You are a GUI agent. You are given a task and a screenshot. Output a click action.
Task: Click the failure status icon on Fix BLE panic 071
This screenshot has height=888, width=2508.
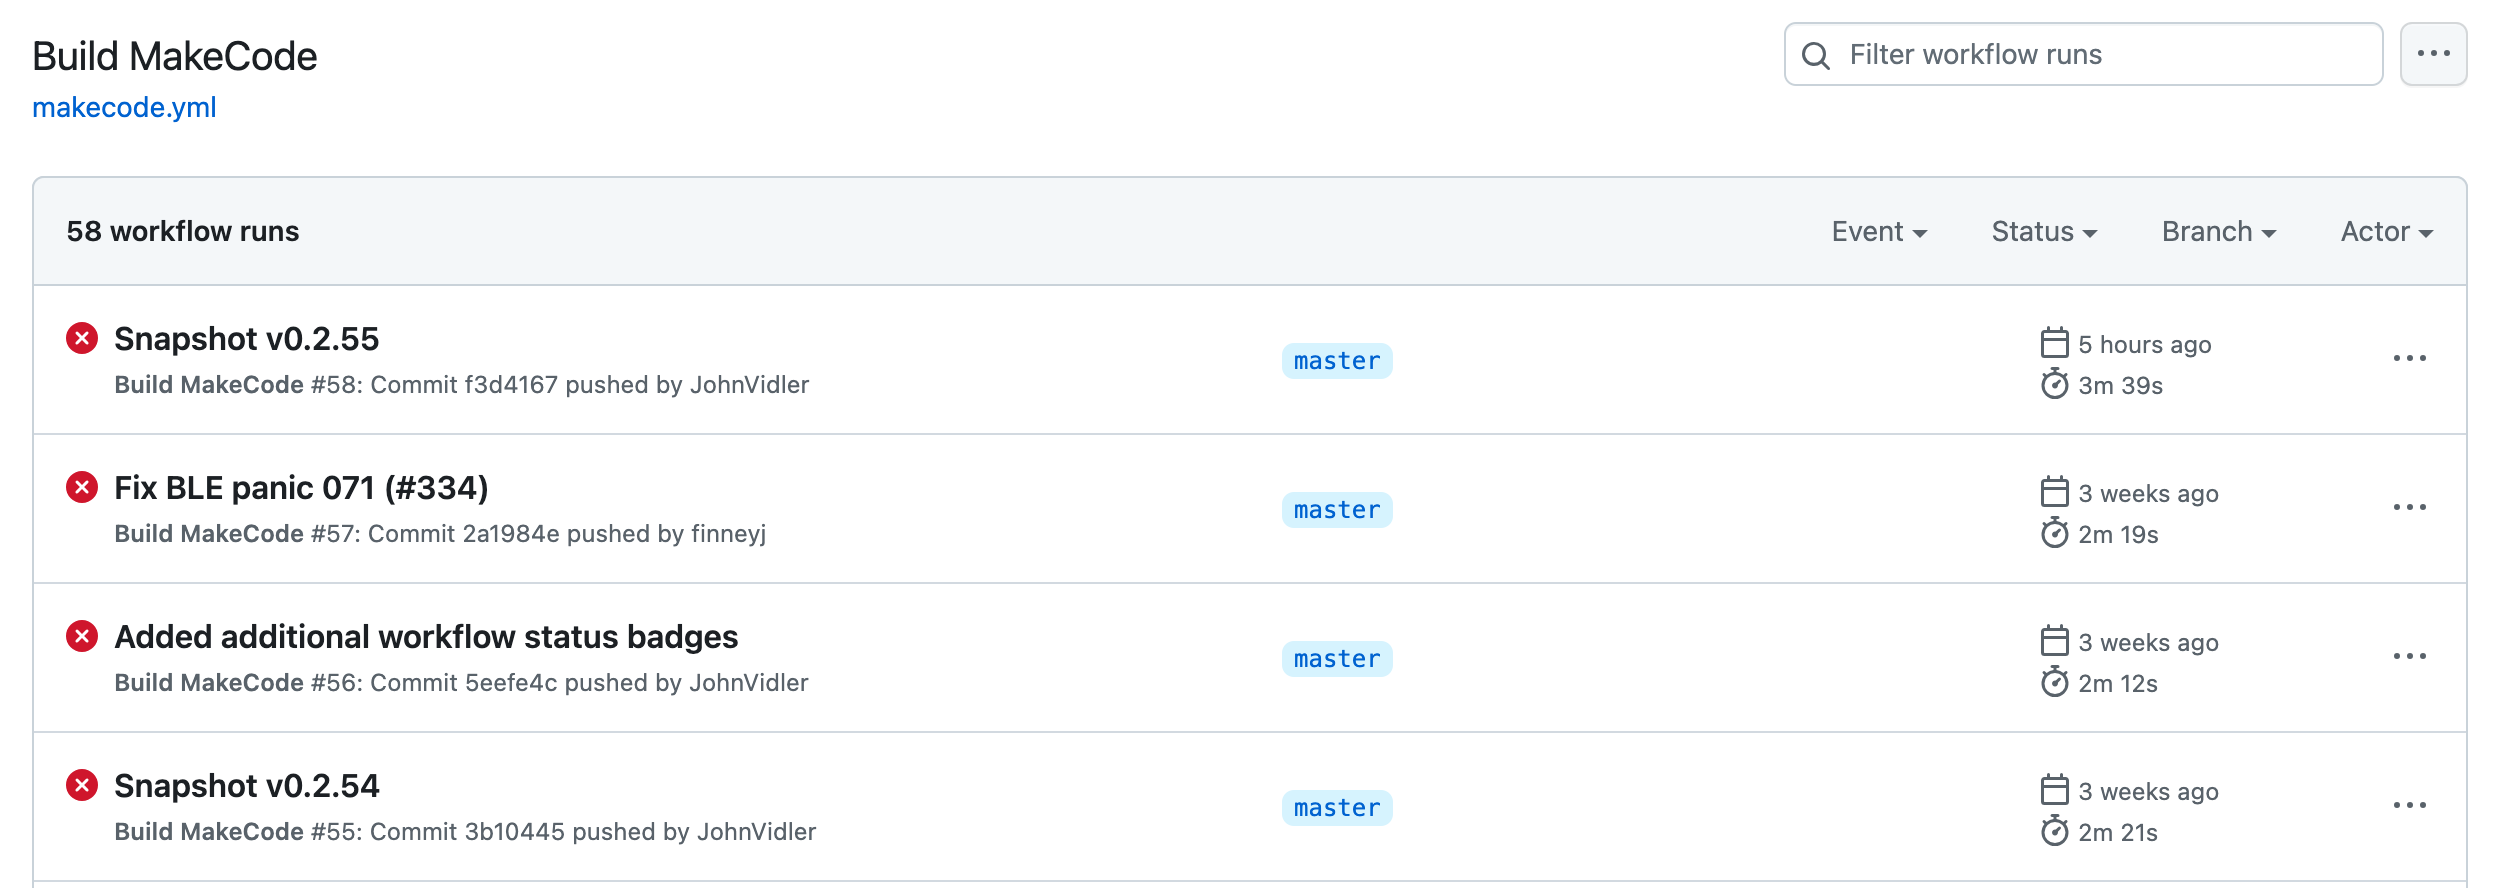pyautogui.click(x=82, y=489)
